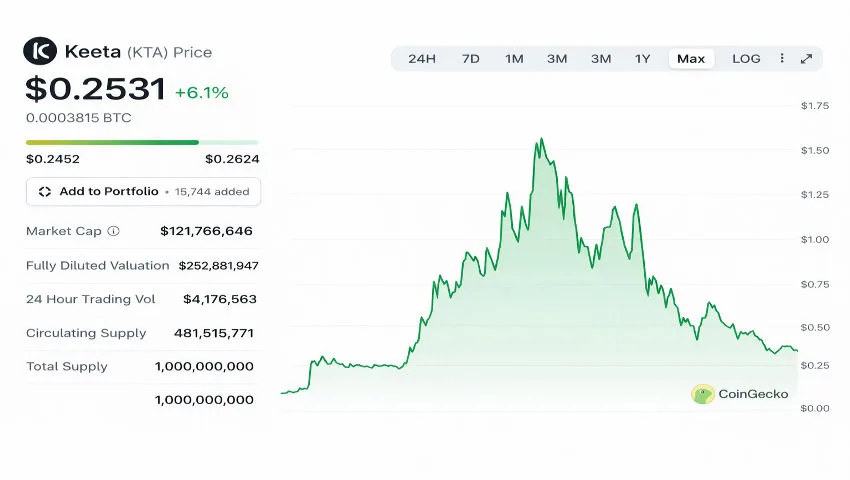Show the 1M price chart
This screenshot has width=850, height=480.
(514, 59)
